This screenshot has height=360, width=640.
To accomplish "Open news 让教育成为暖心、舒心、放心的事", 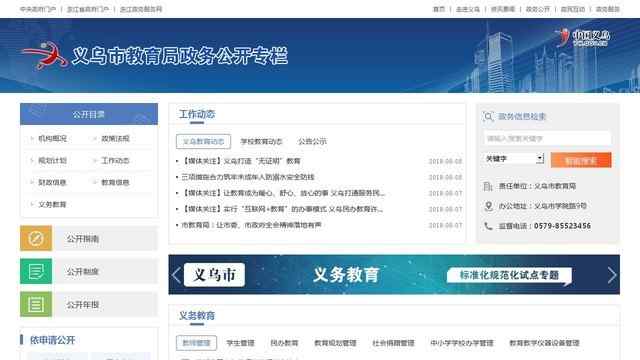I will [283, 193].
